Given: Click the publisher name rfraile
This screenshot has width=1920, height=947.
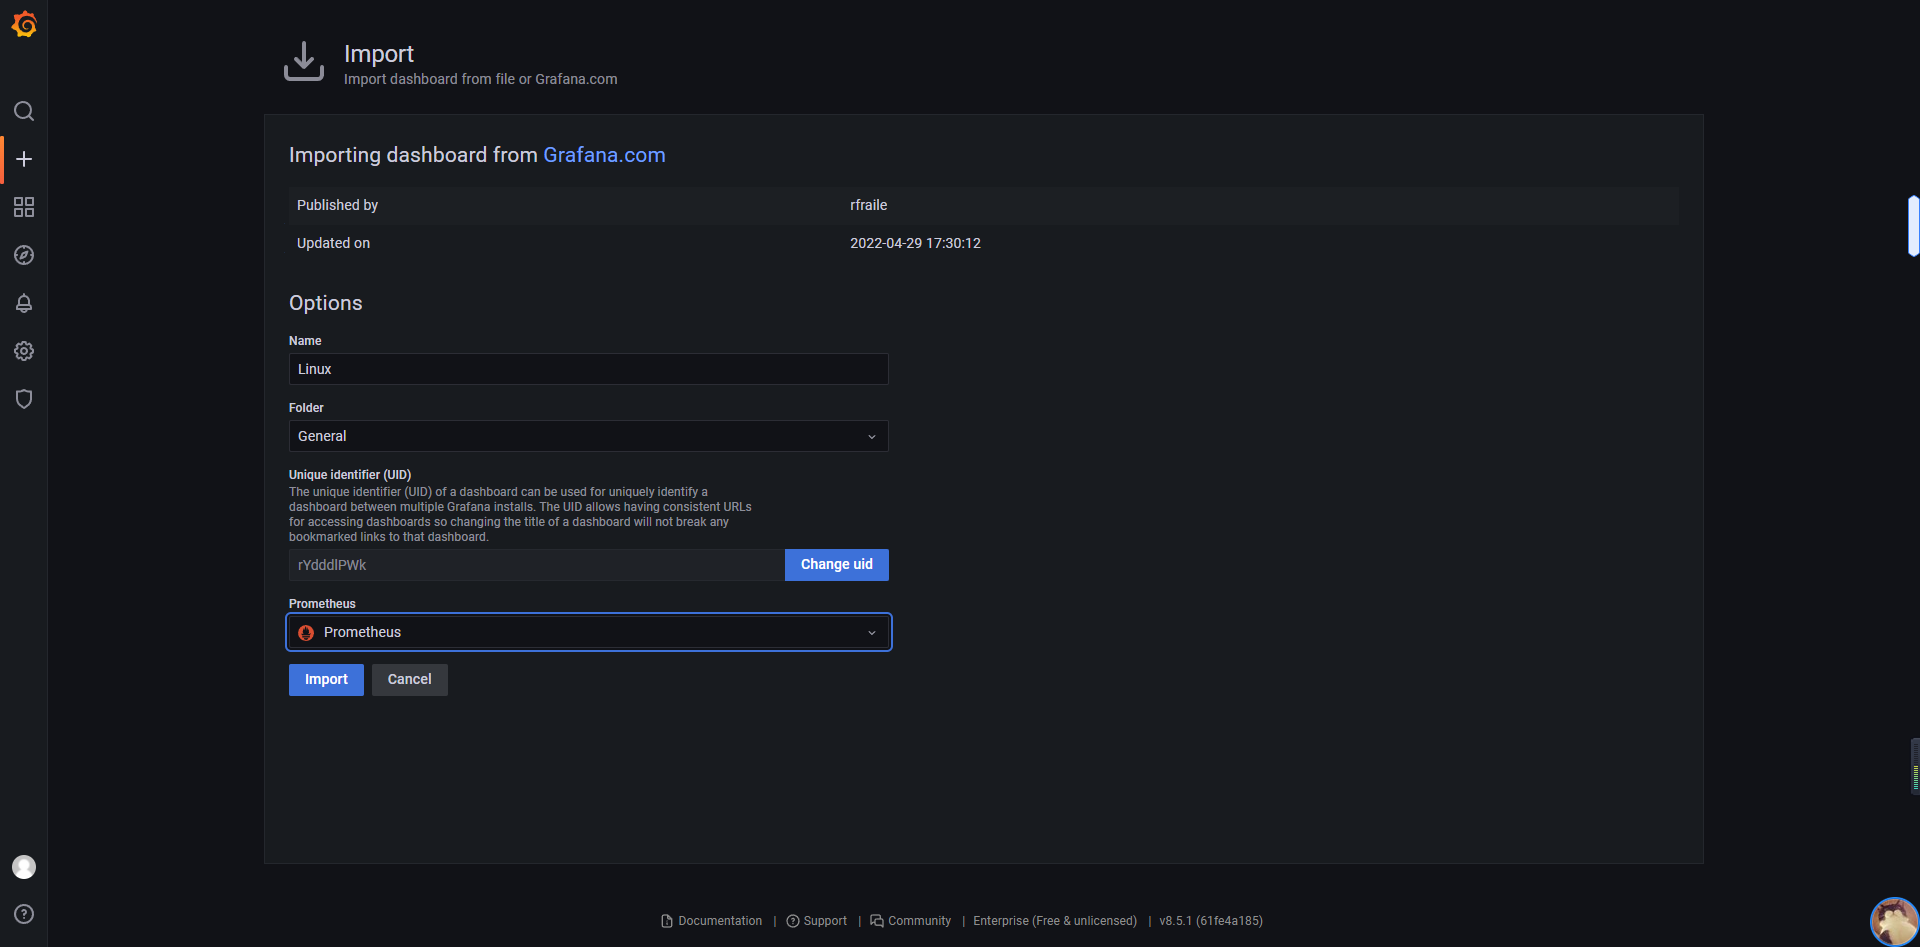Looking at the screenshot, I should (869, 205).
